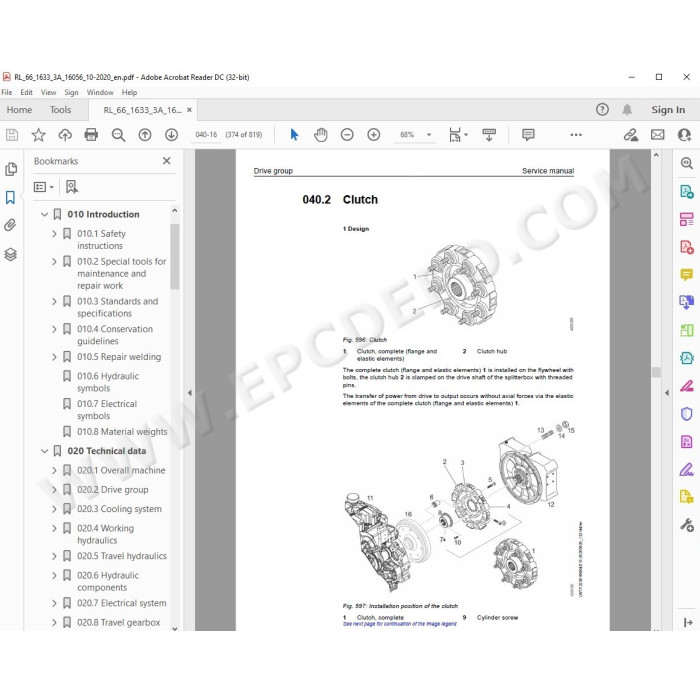
Task: Open the View menu
Action: click(48, 92)
